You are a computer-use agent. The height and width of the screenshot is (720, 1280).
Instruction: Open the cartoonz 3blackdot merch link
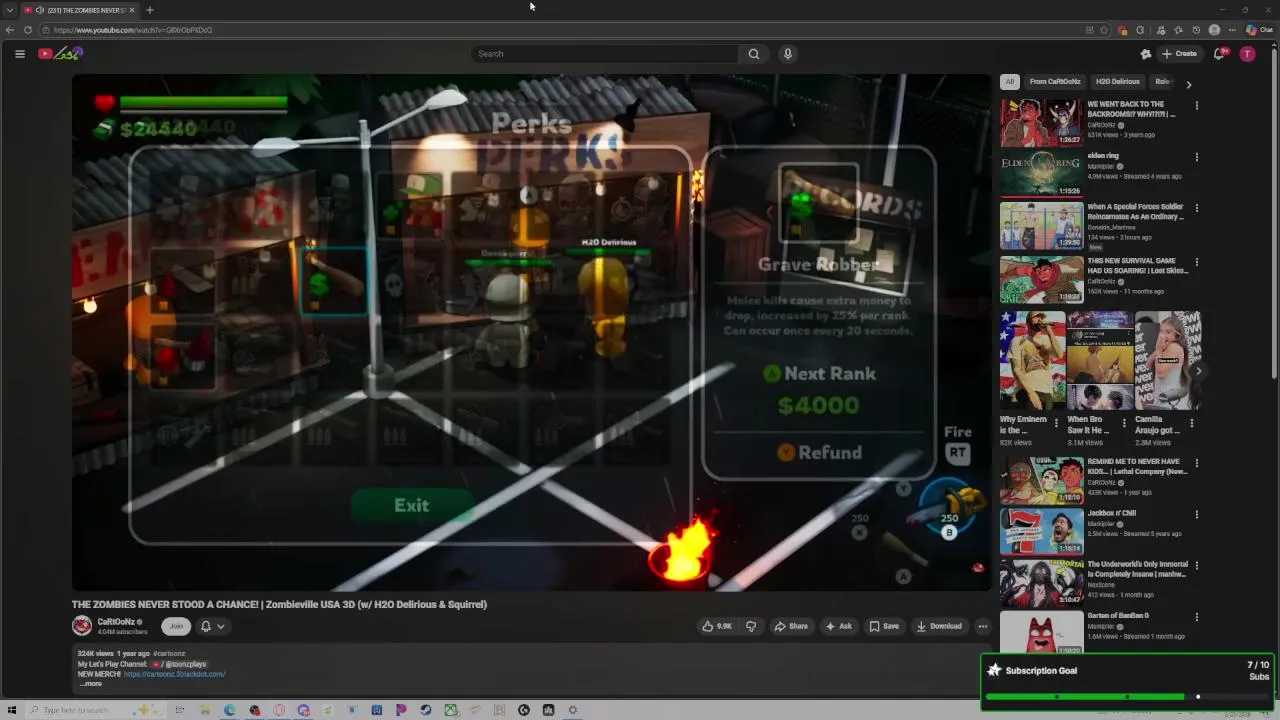(x=174, y=674)
